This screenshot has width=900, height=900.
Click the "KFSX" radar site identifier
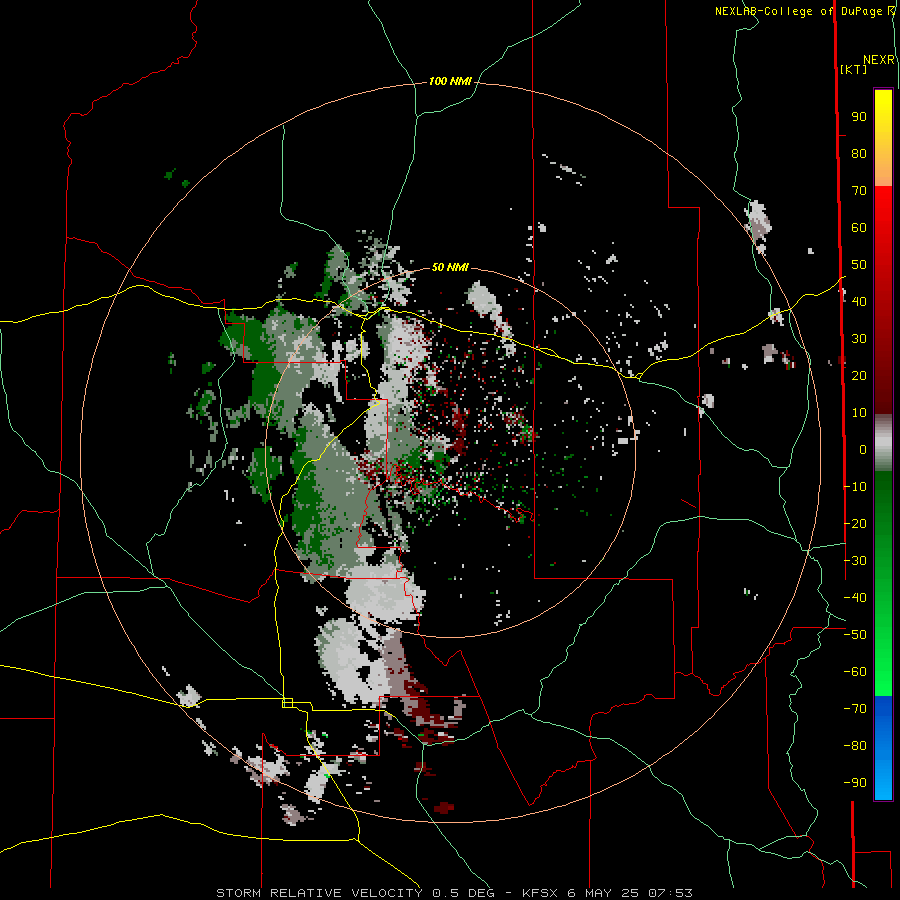(x=541, y=893)
